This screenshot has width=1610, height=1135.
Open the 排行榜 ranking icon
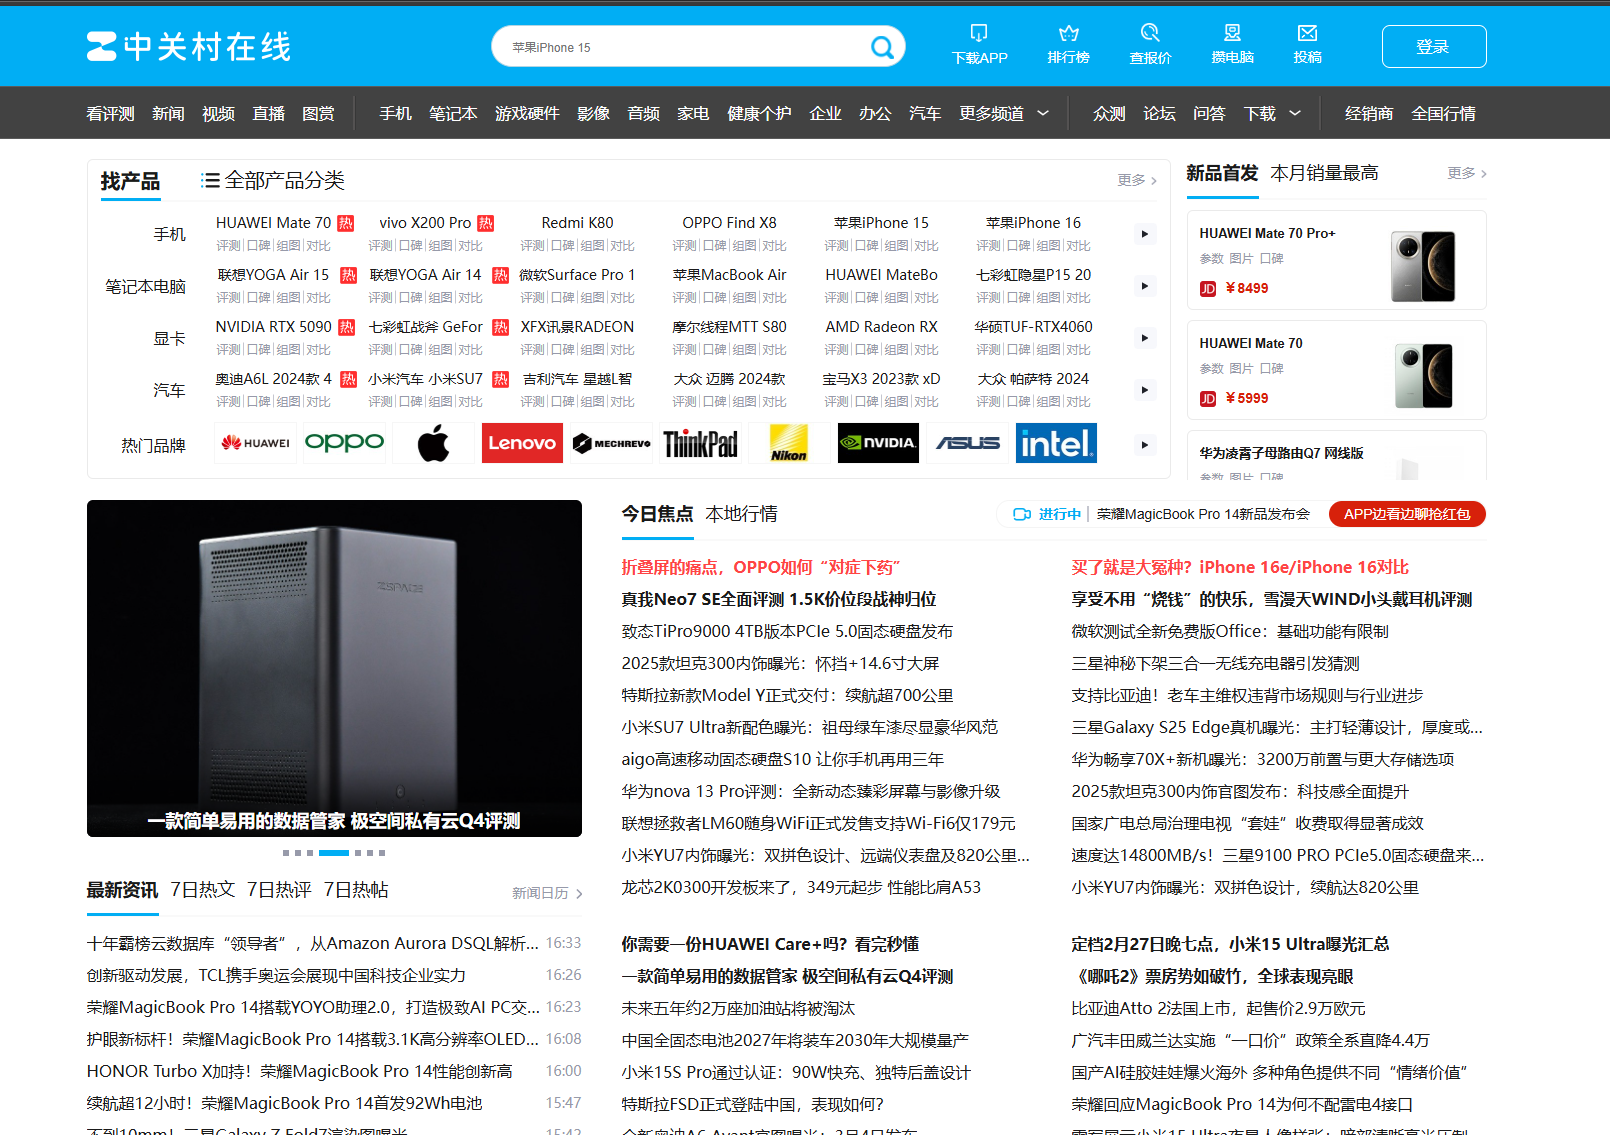[1068, 33]
